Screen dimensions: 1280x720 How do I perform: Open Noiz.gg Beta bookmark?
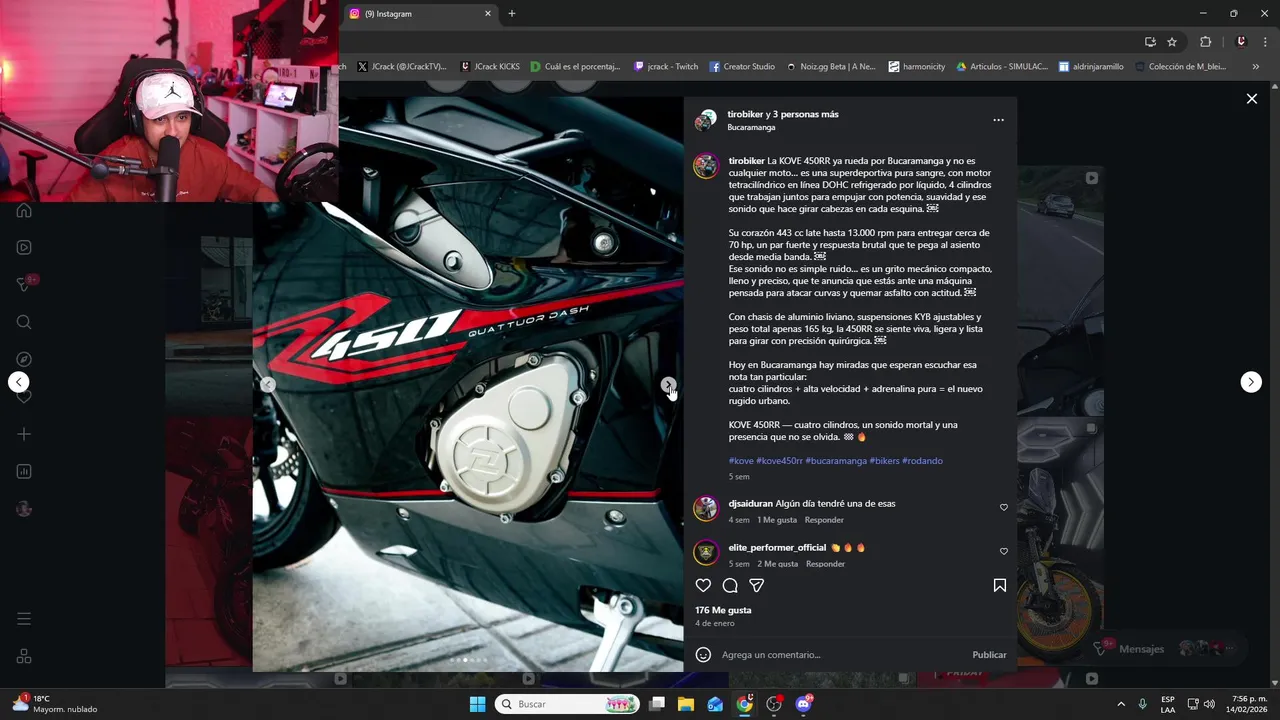831,67
